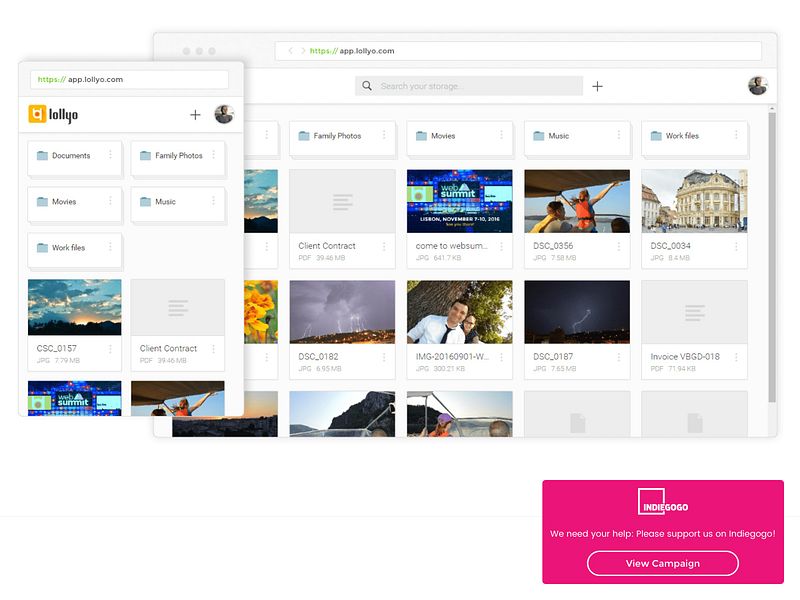This screenshot has height=600, width=800.
Task: Open options menu for CSC_0157 file
Action: click(110, 349)
